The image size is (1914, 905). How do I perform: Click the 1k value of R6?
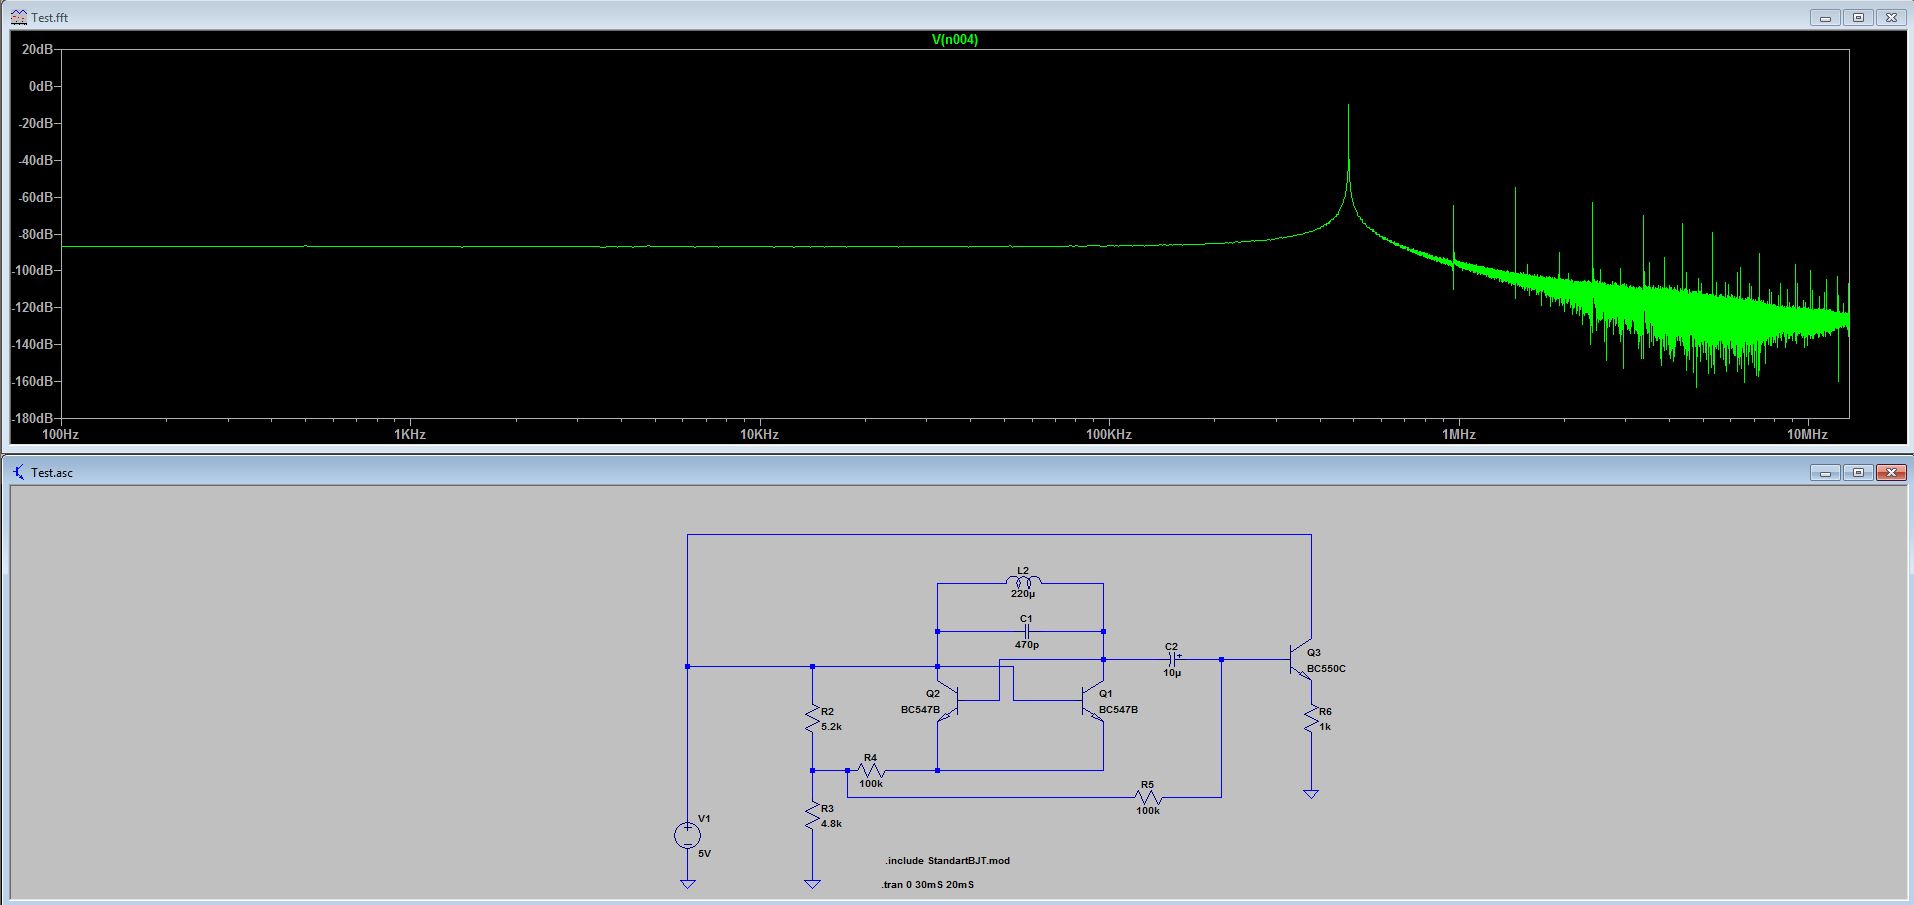pos(1325,726)
